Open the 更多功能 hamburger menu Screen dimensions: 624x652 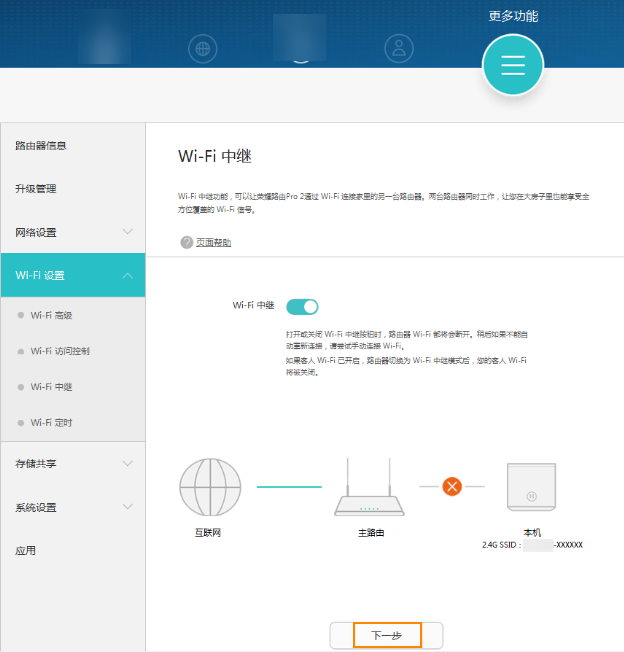point(513,65)
